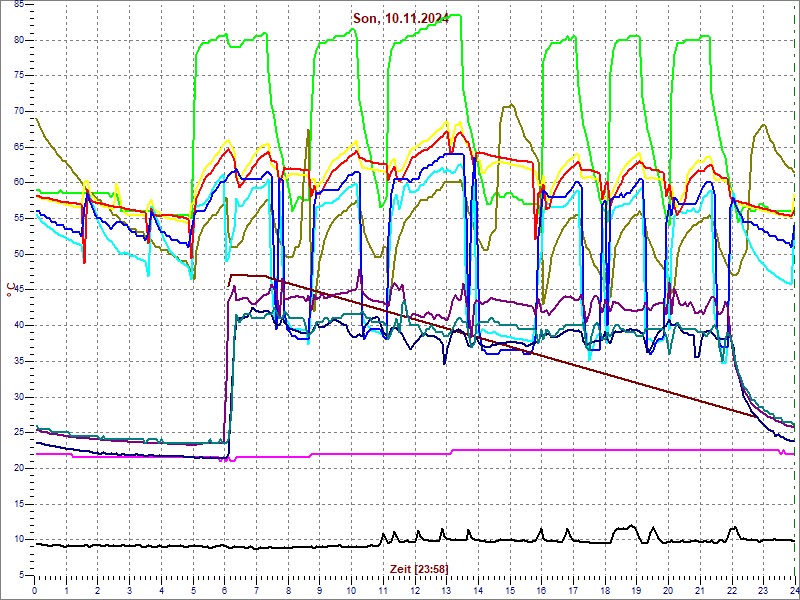Image resolution: width=800 pixels, height=600 pixels.
Task: Click the 'Zeit [23:58]' time axis label
Action: tap(419, 569)
